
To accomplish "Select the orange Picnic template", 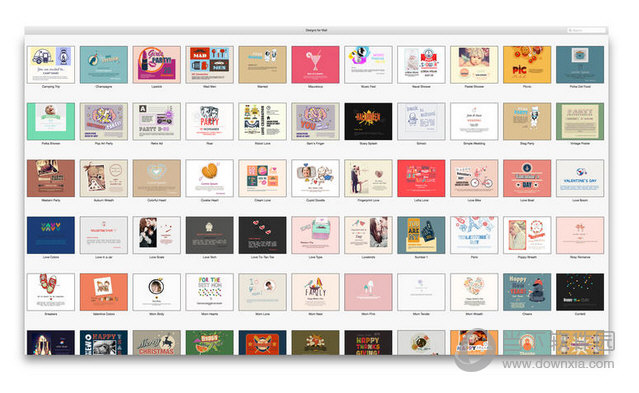I will coord(527,65).
